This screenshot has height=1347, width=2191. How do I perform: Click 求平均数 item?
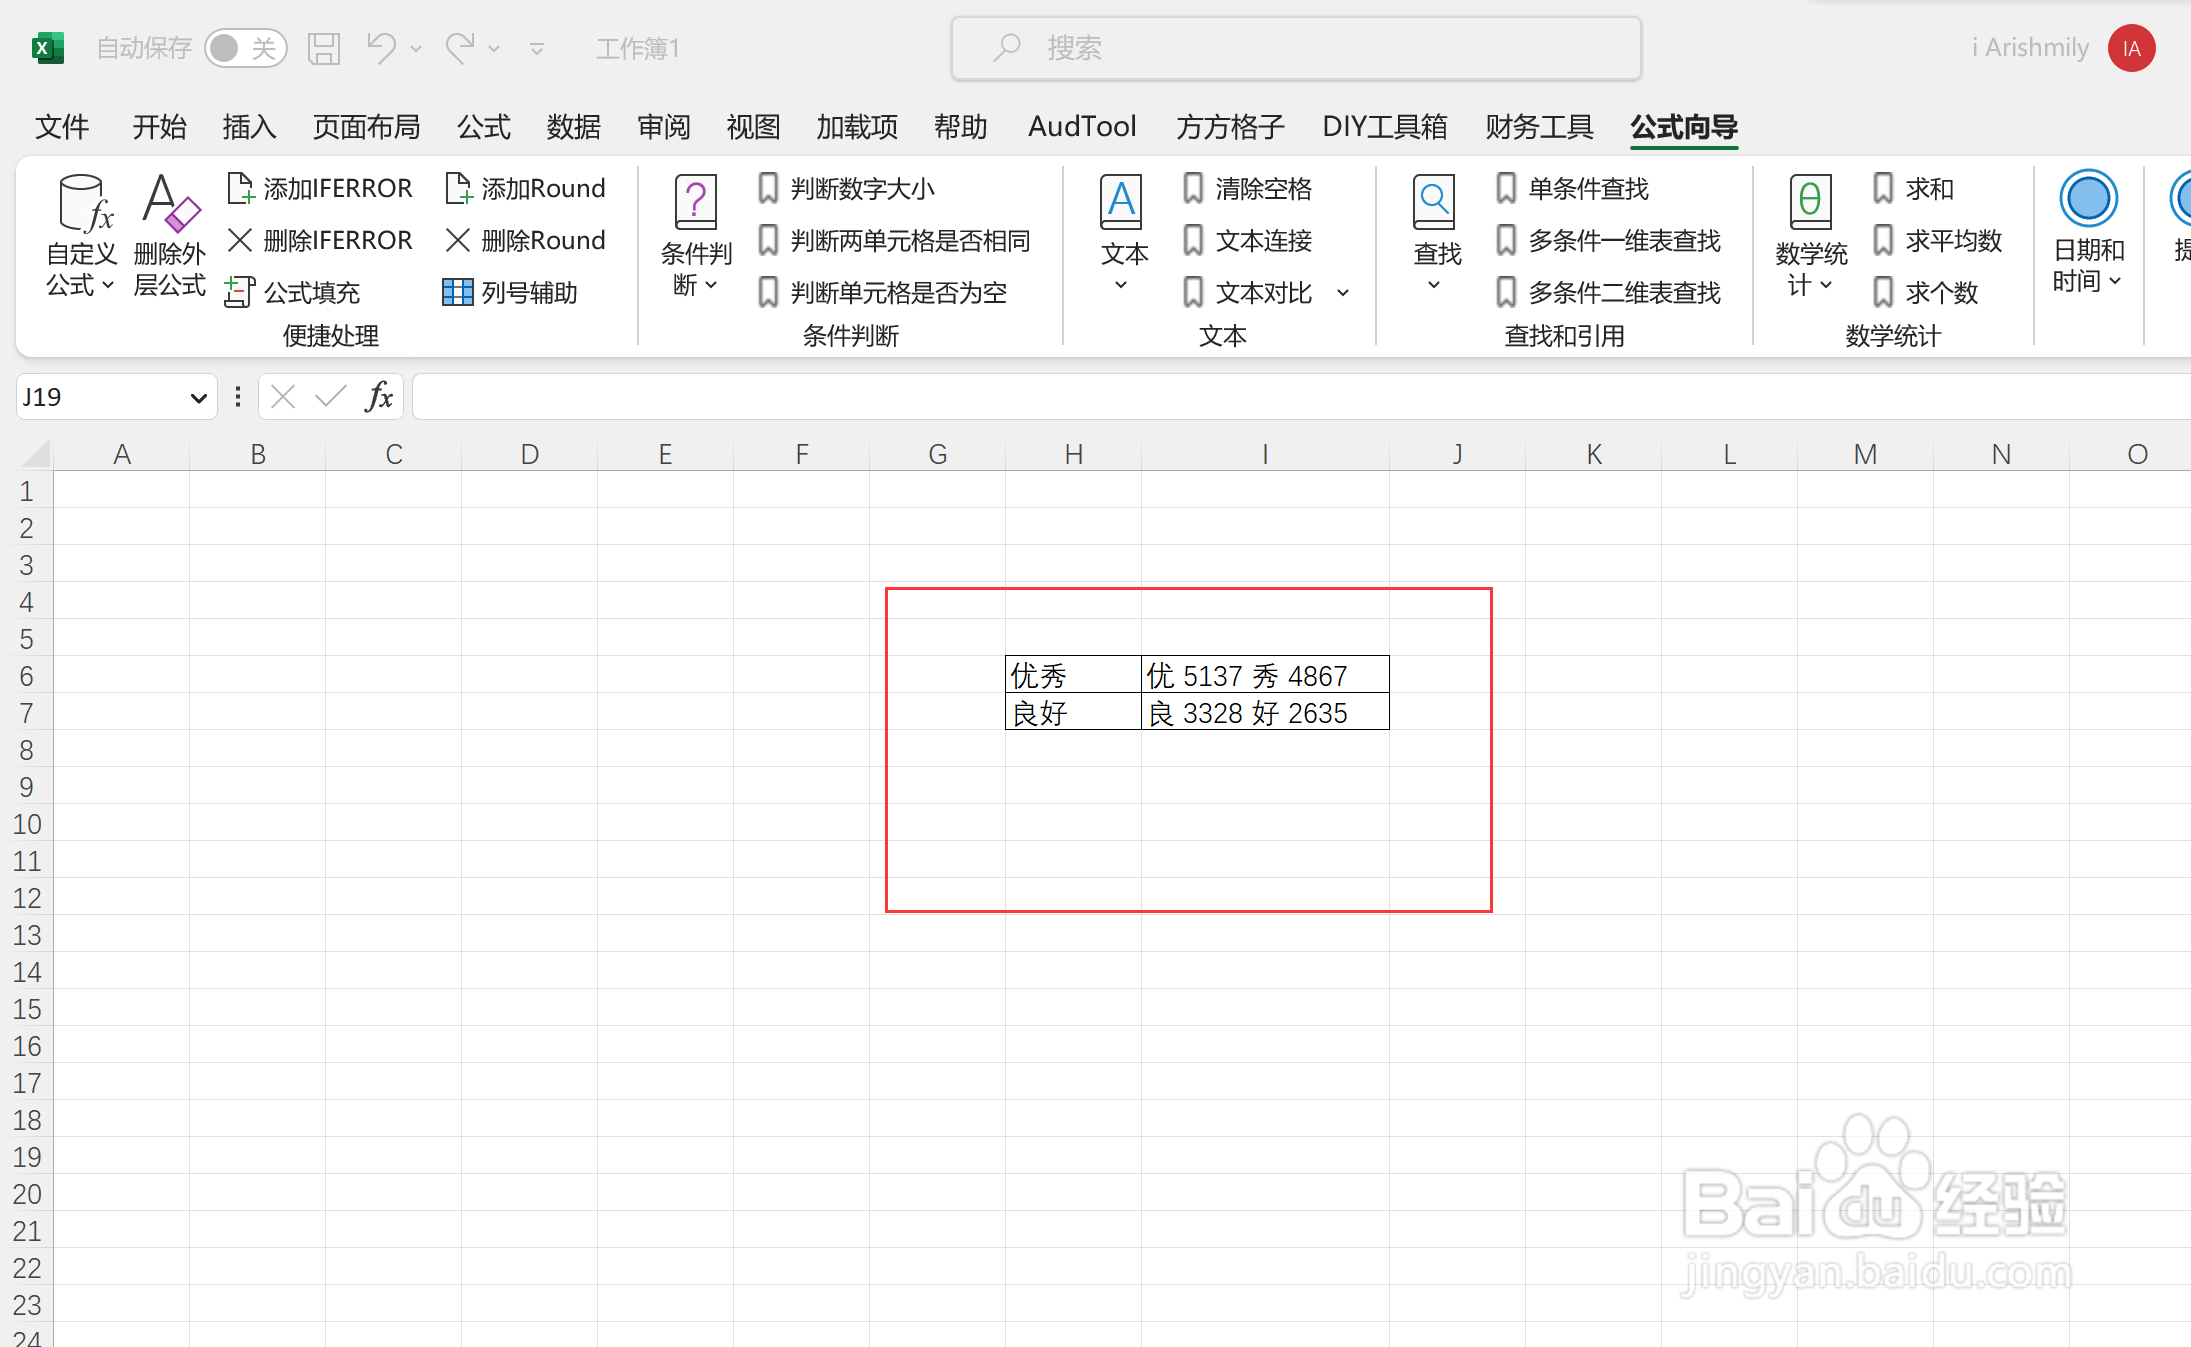coord(1937,240)
